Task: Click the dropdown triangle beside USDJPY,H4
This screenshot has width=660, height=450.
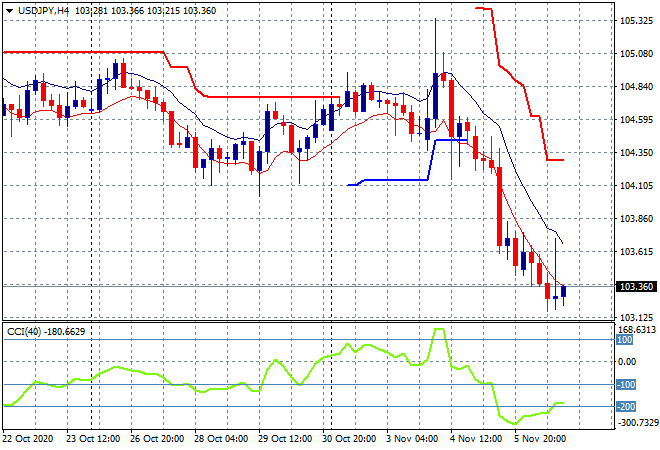Action: point(9,9)
